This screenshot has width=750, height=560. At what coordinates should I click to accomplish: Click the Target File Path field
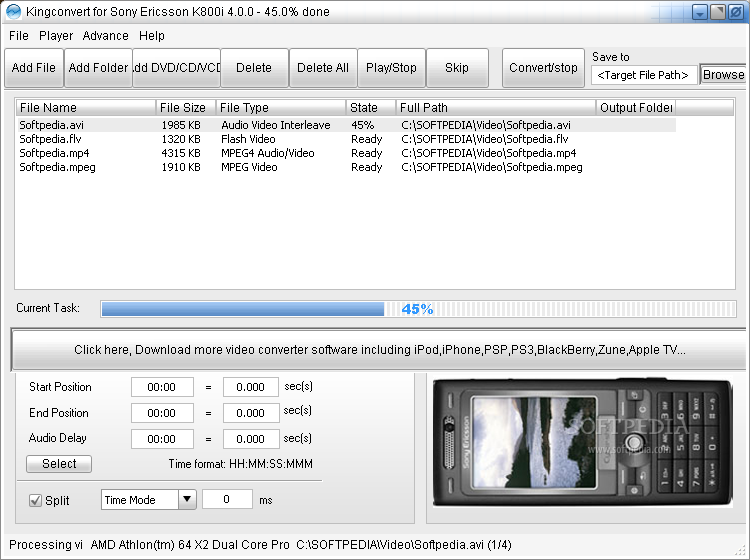coord(644,75)
